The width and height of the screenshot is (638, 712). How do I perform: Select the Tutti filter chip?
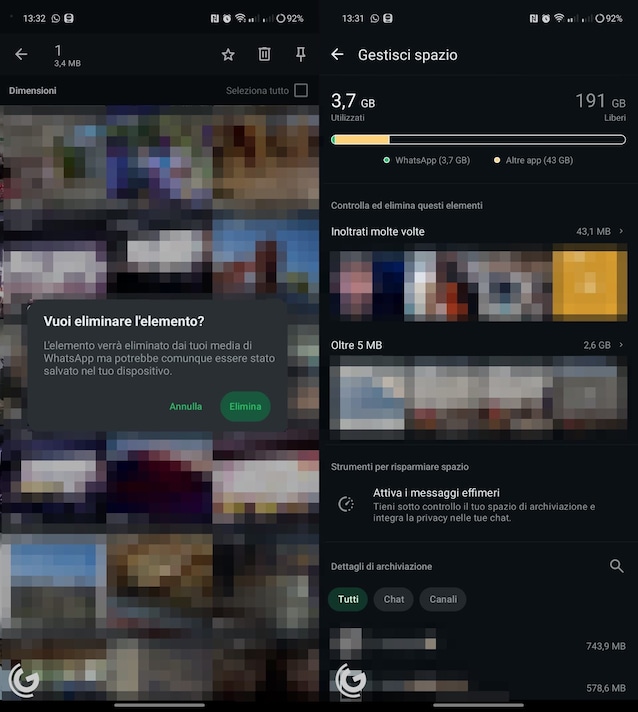pyautogui.click(x=348, y=599)
